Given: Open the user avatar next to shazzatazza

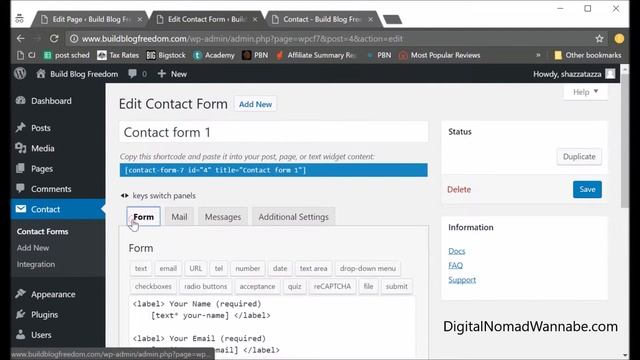Looking at the screenshot, I should tap(610, 74).
